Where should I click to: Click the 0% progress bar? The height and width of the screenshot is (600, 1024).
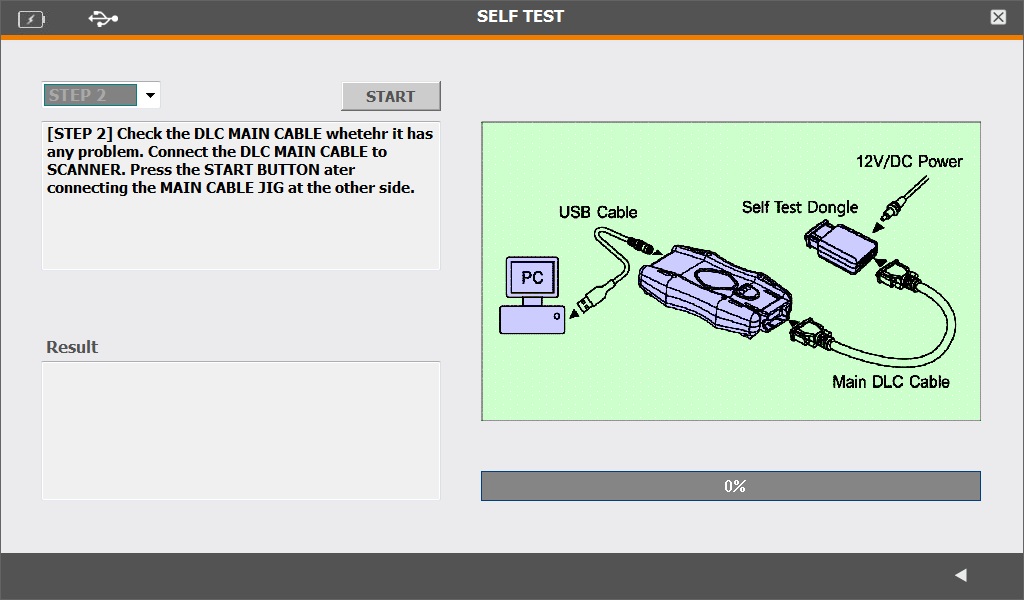[730, 486]
